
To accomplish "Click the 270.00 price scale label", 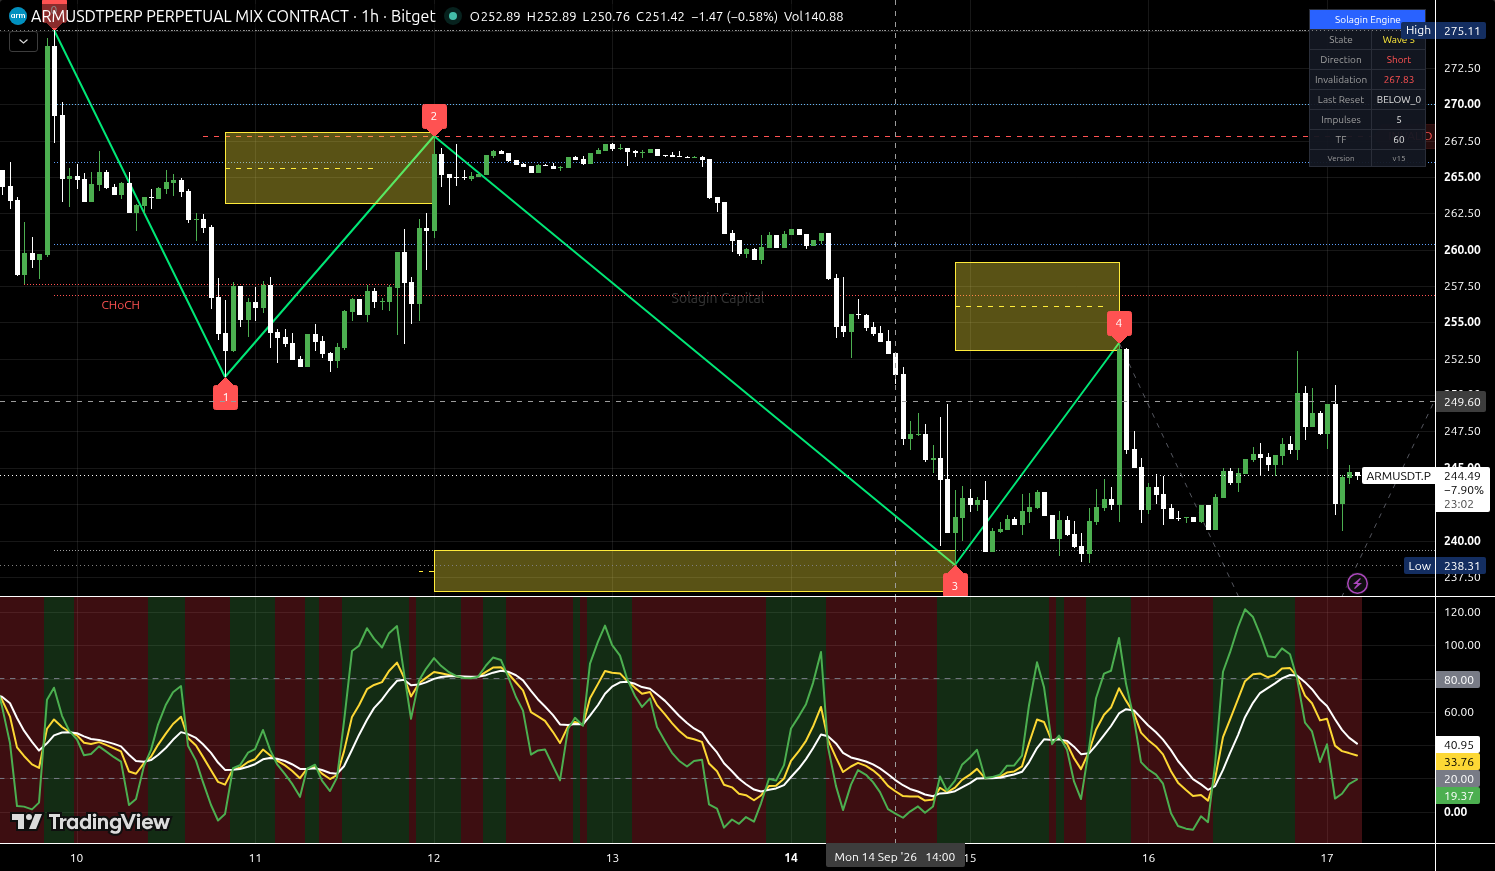I will click(x=1462, y=104).
